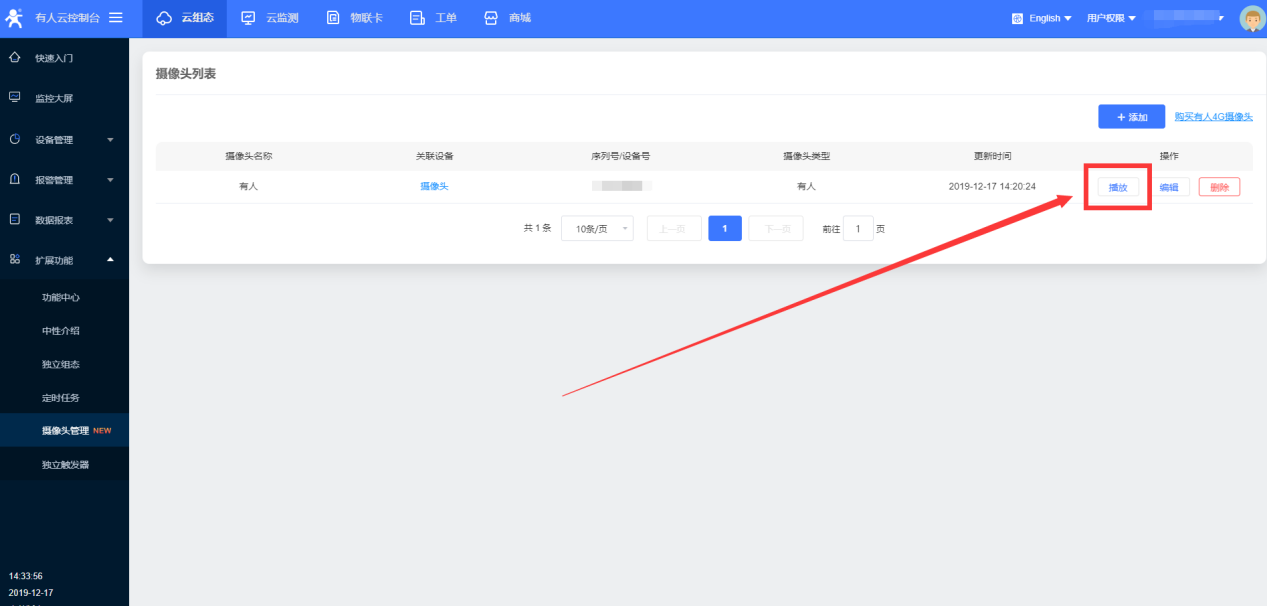
Task: Collapse the 扩展功能 sidebar section
Action: coord(110,260)
